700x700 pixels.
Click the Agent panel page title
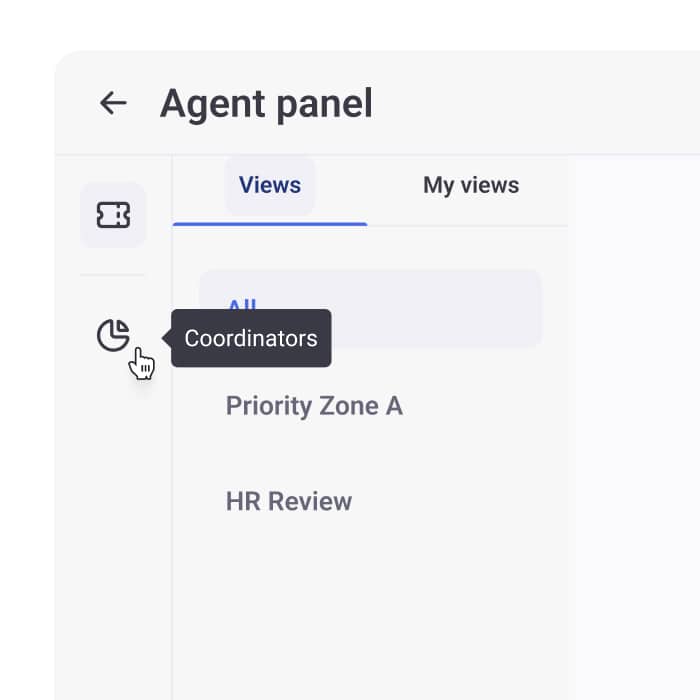pos(266,103)
